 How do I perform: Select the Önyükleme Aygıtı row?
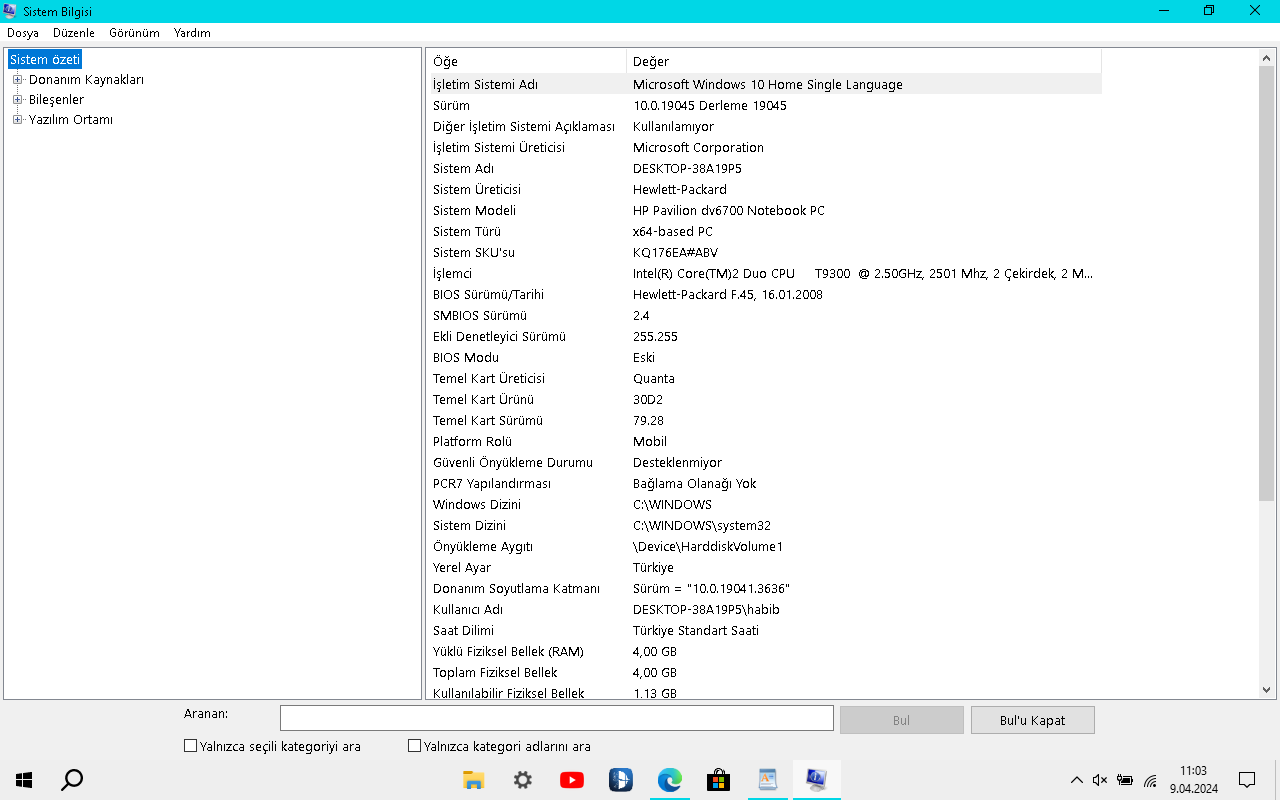(x=765, y=546)
